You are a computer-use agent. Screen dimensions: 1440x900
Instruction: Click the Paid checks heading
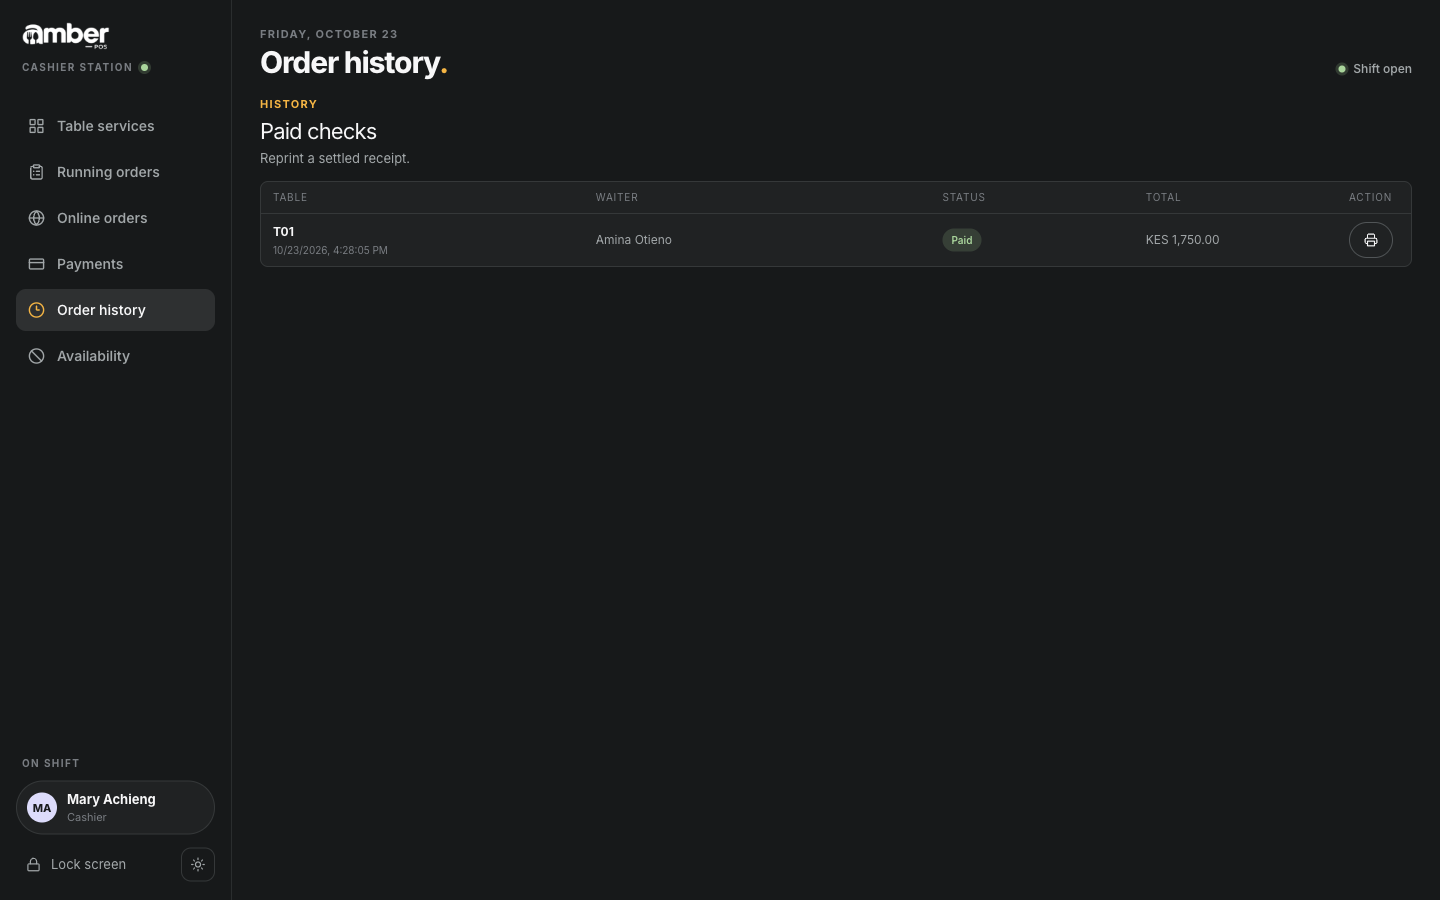pyautogui.click(x=318, y=132)
